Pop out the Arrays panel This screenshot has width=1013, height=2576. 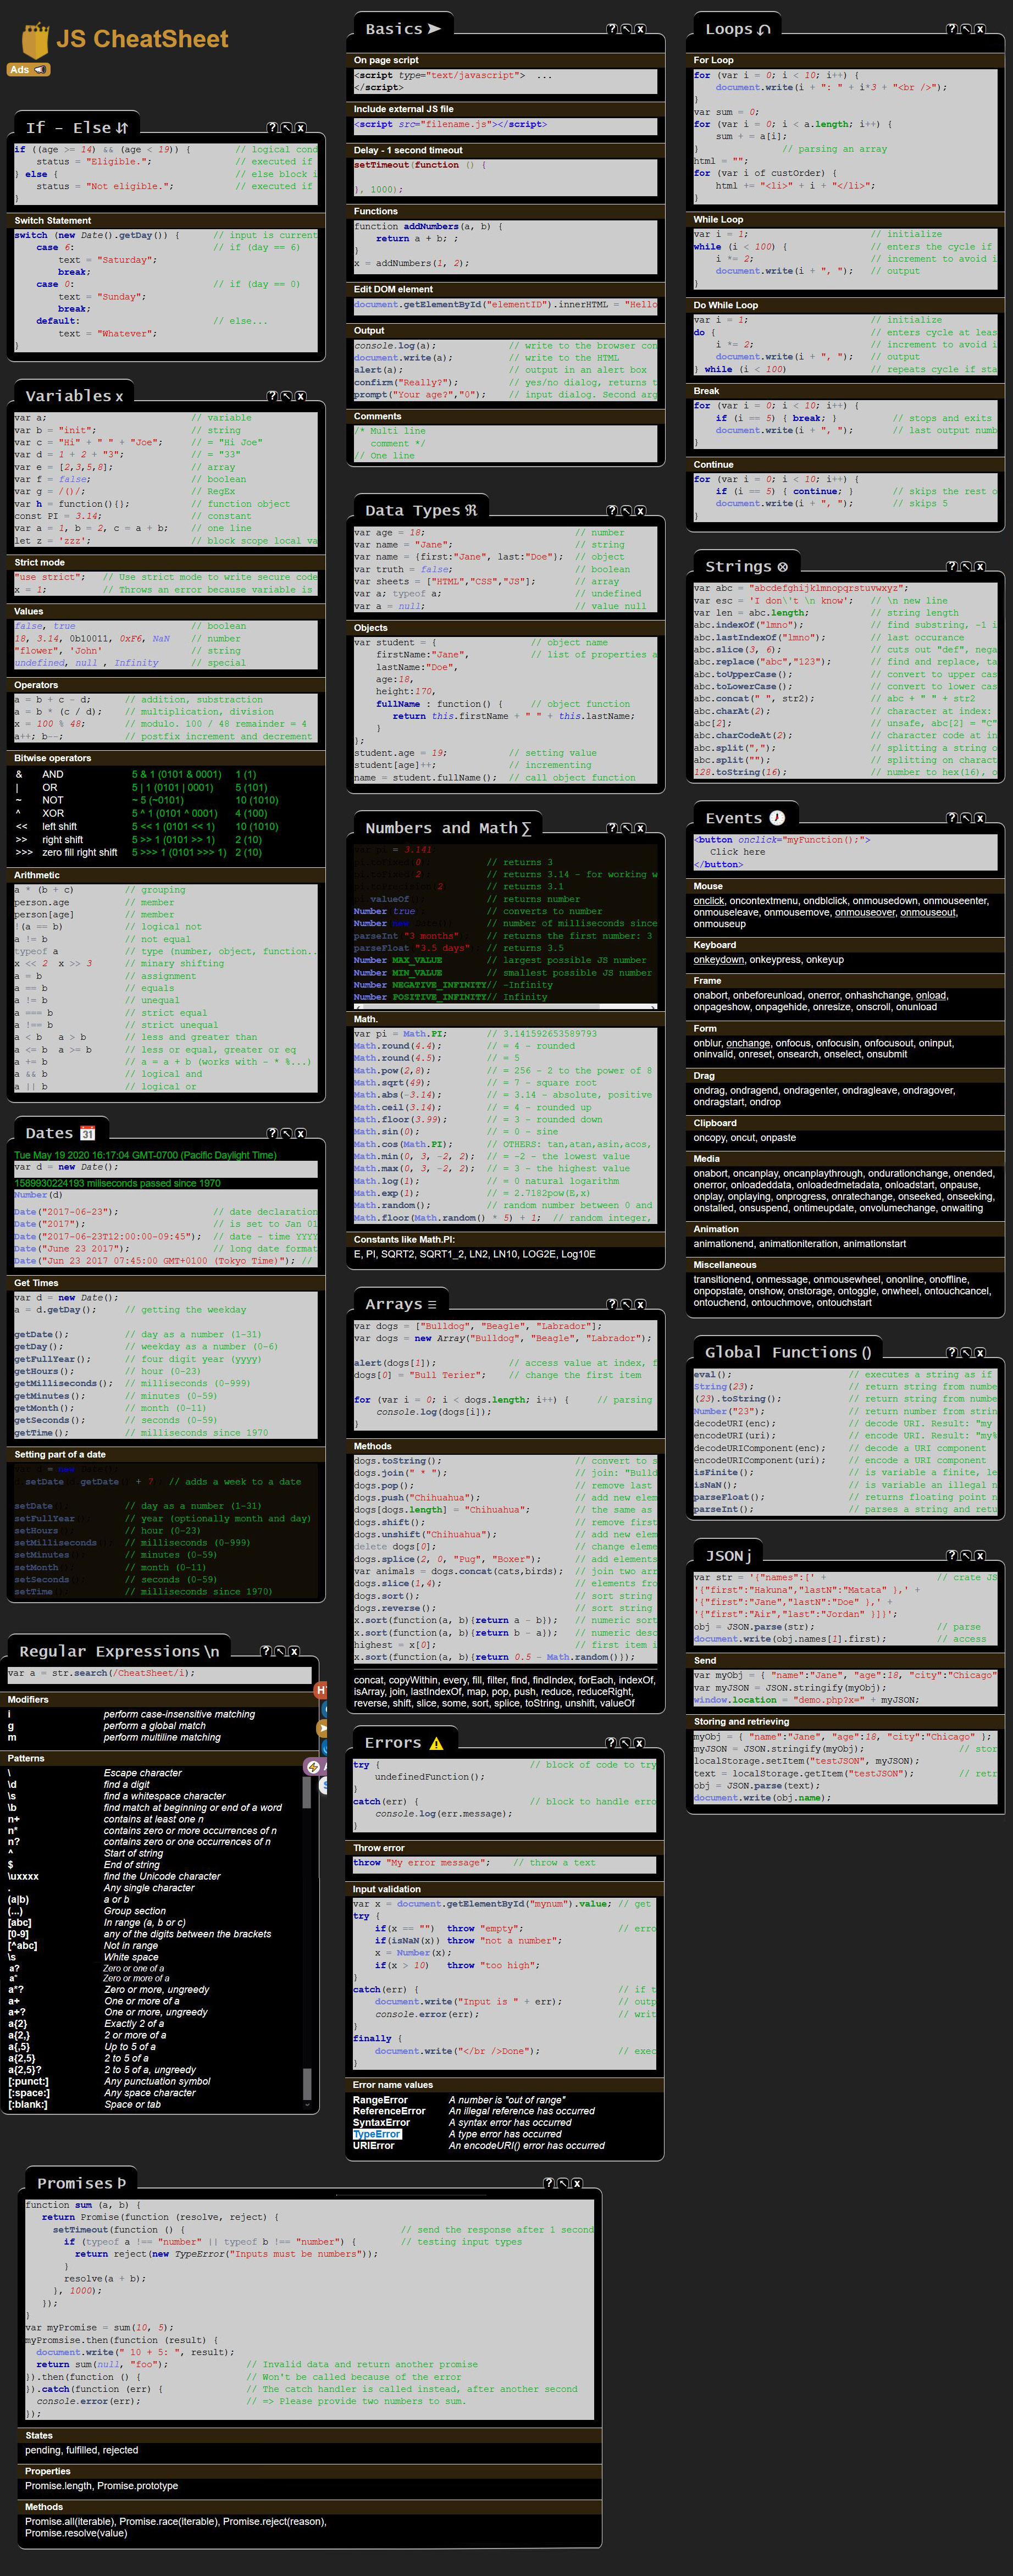pyautogui.click(x=626, y=1304)
